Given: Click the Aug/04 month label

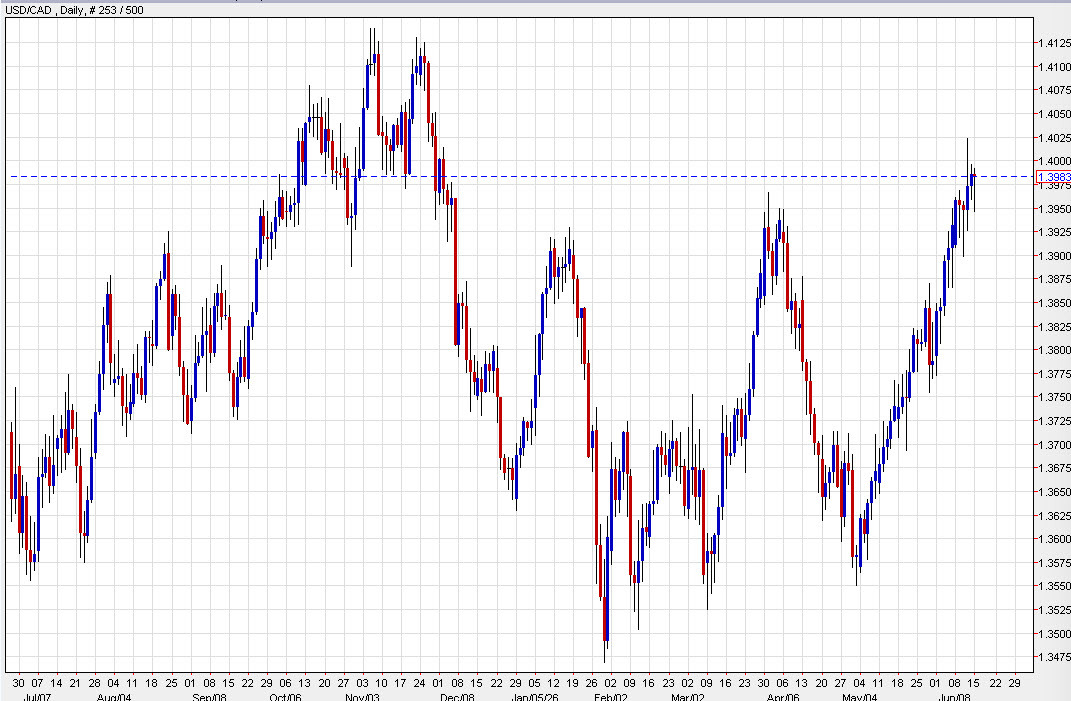Looking at the screenshot, I should (x=114, y=697).
